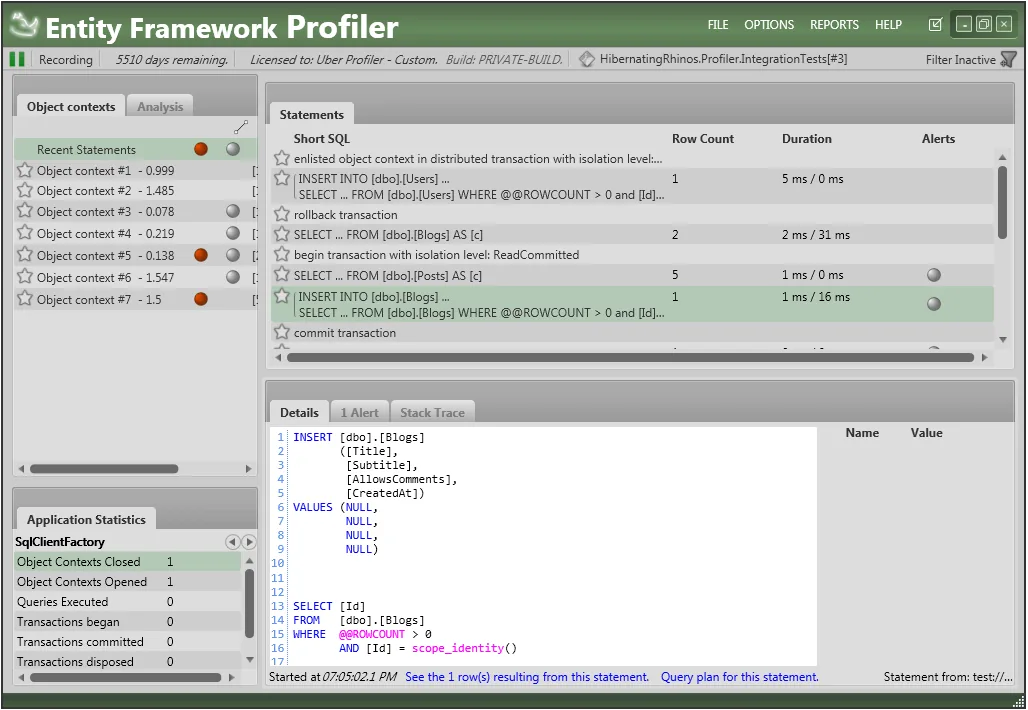
Task: Select the Statements tab
Action: click(311, 114)
